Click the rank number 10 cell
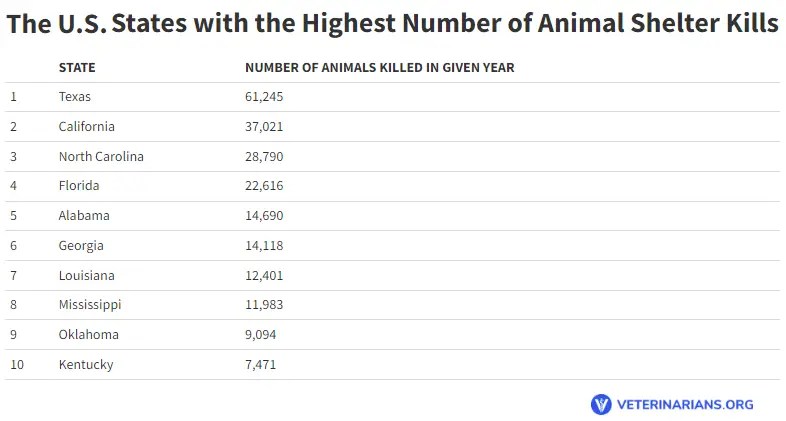Screen dimensions: 786x421 17,365
